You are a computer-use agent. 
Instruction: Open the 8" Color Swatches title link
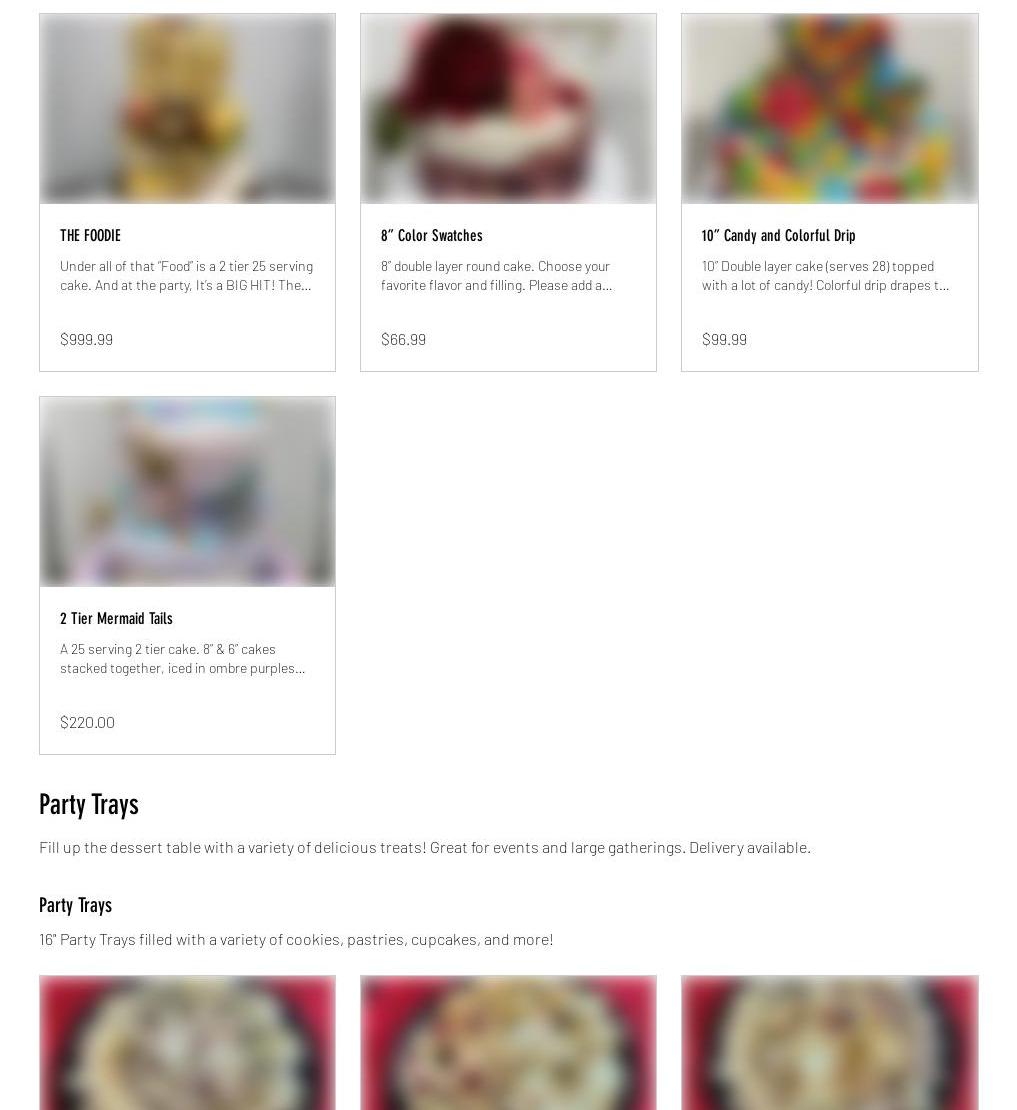click(x=432, y=236)
